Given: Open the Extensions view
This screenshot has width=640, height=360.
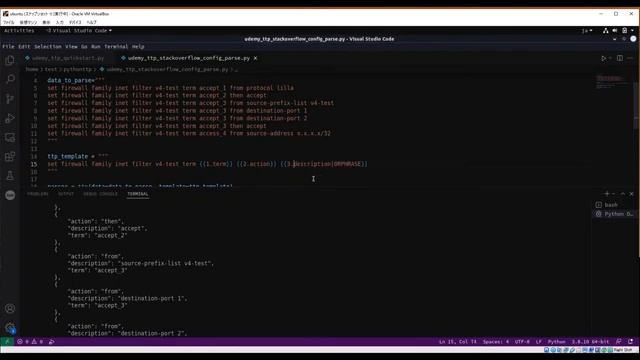Looking at the screenshot, I should tap(10, 157).
